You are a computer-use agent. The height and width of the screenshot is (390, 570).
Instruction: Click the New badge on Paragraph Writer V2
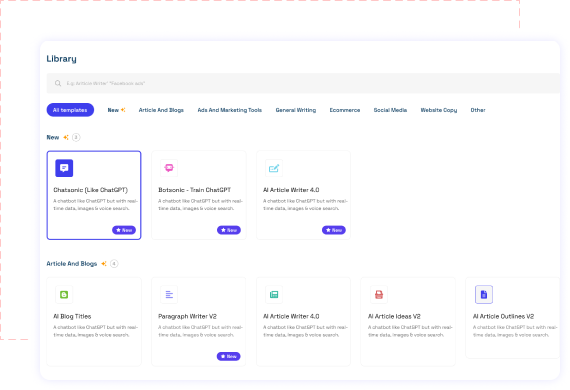(x=229, y=356)
